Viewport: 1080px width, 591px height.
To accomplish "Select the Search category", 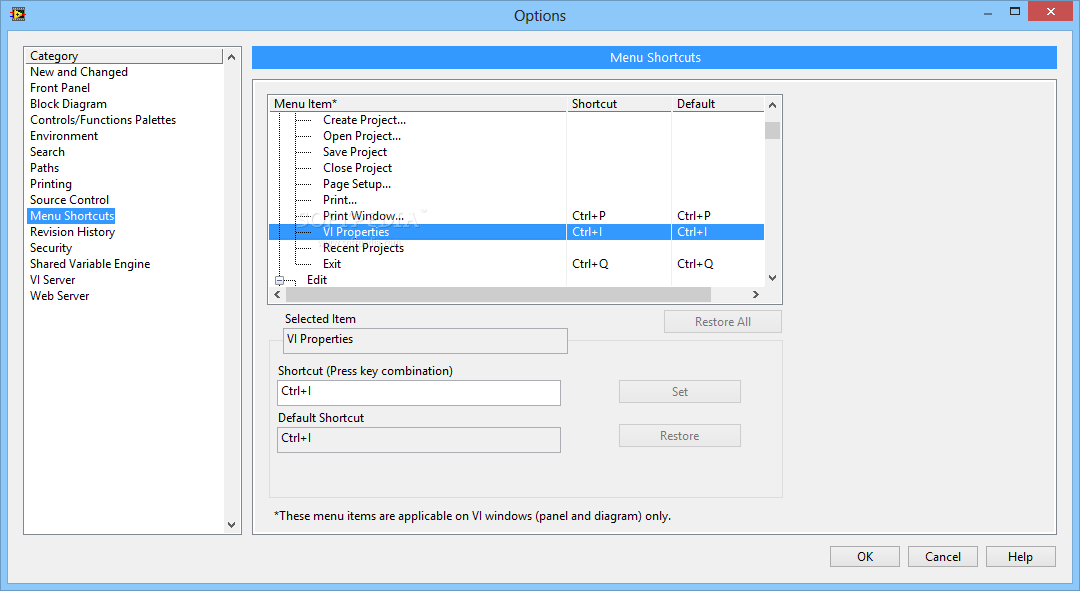I will coord(47,152).
